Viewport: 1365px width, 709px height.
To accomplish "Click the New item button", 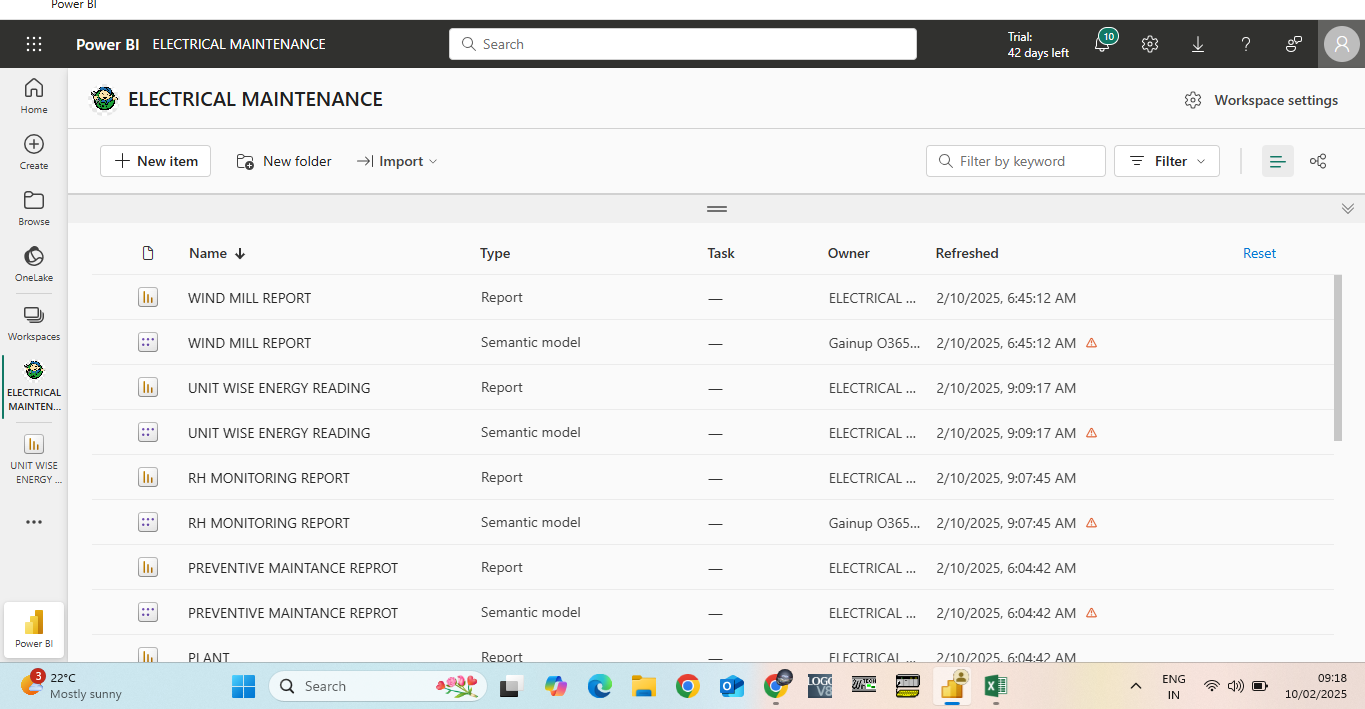I will coord(155,161).
